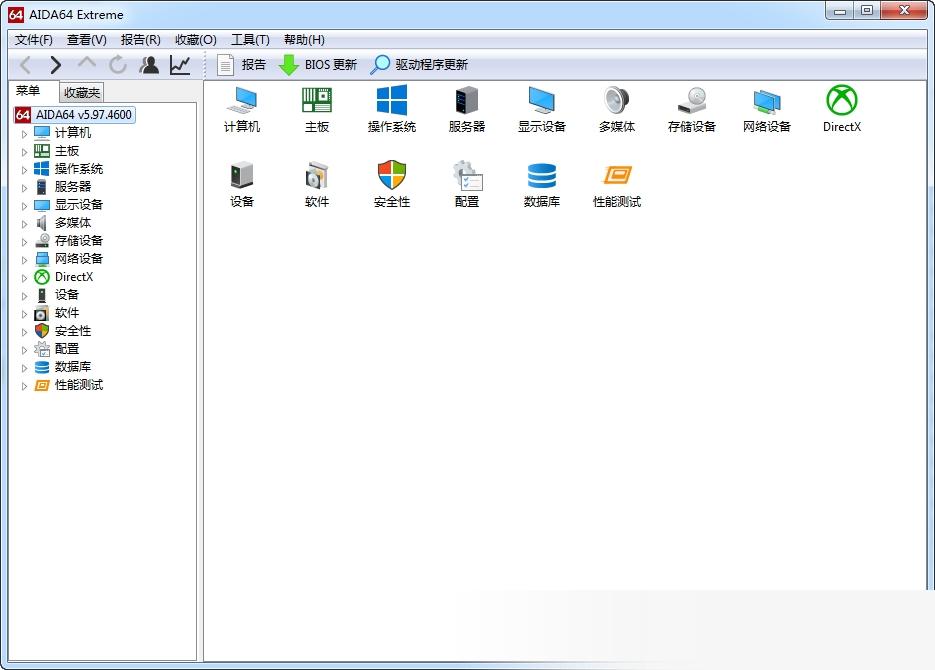Expand the 服务器 tree node
This screenshot has width=935, height=670.
pos(24,188)
